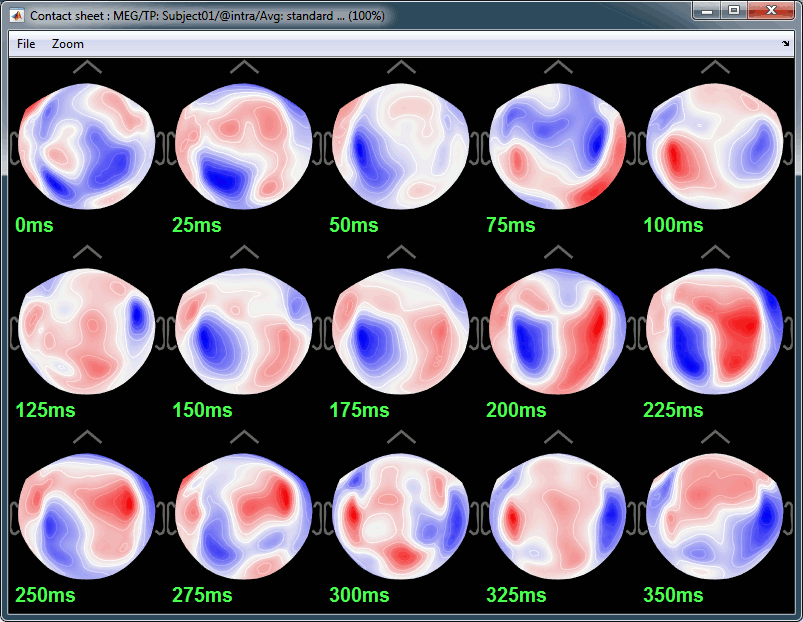Pick the 250ms topography map
Image resolution: width=803 pixels, height=622 pixels.
tap(87, 516)
